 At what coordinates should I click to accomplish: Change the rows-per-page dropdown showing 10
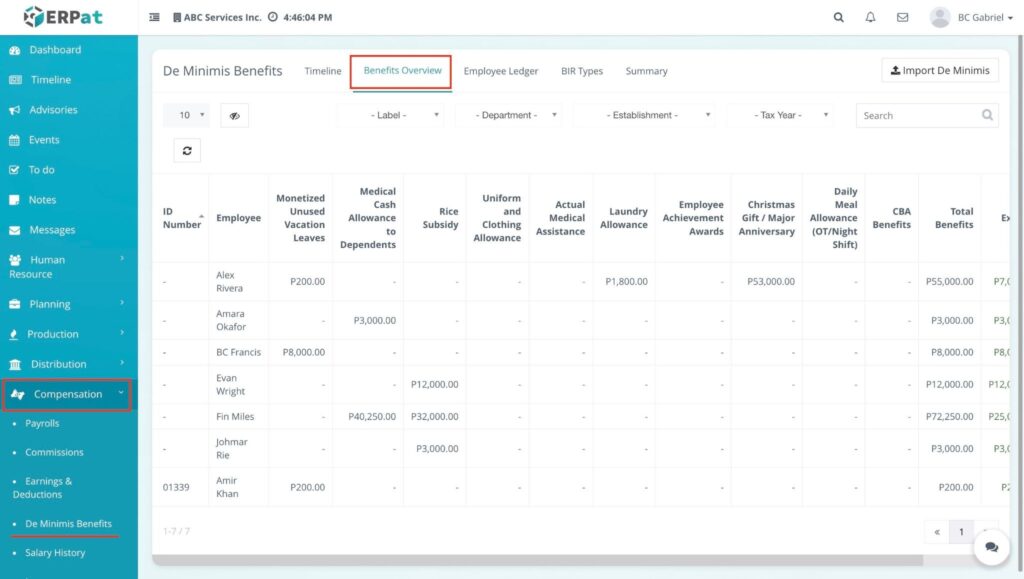186,115
